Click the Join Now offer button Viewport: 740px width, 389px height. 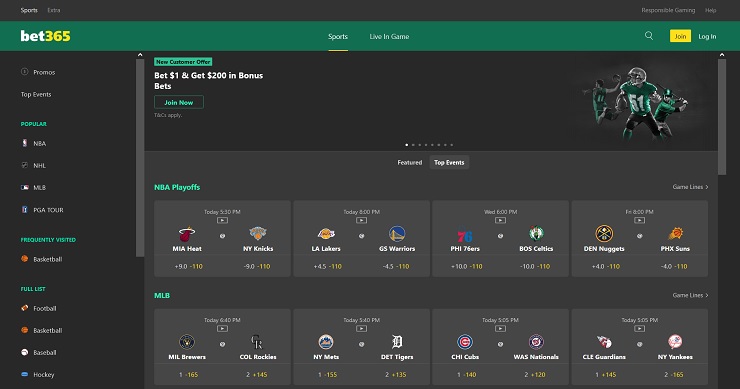click(179, 102)
